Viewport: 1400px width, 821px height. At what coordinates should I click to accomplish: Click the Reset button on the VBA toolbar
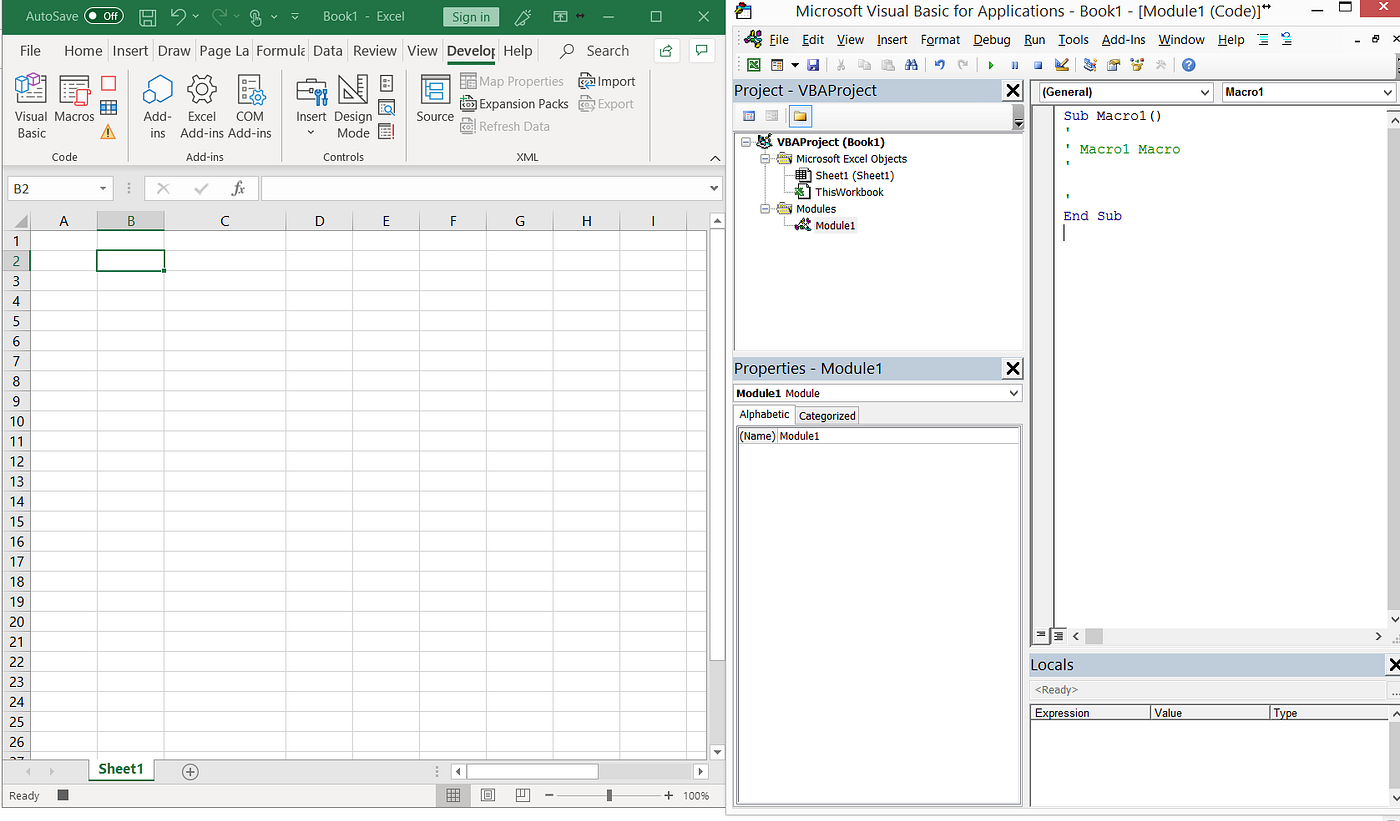tap(1038, 64)
